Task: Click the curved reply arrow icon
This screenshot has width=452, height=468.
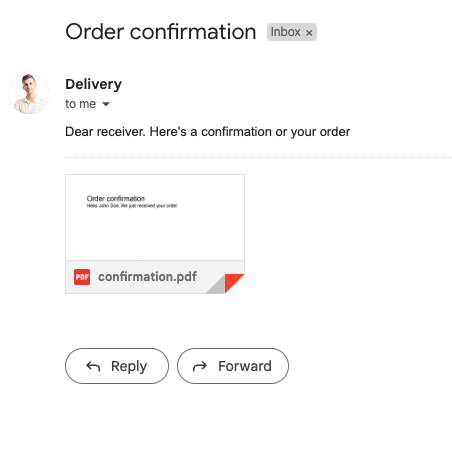Action: click(x=93, y=366)
